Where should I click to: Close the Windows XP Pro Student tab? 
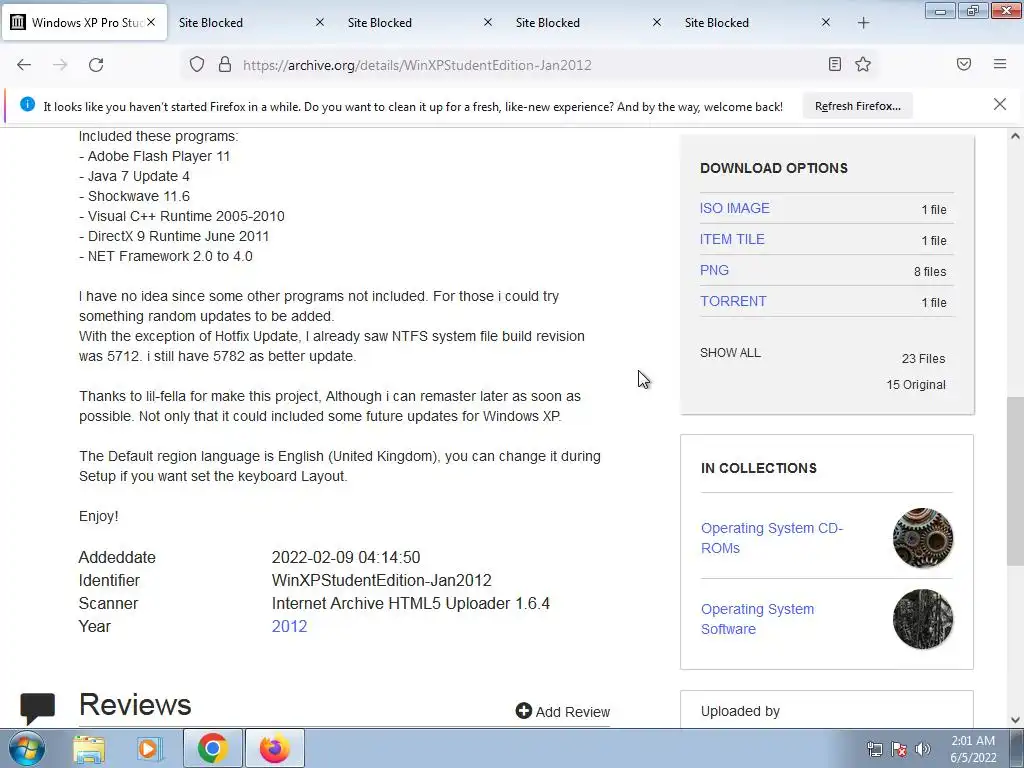click(151, 22)
